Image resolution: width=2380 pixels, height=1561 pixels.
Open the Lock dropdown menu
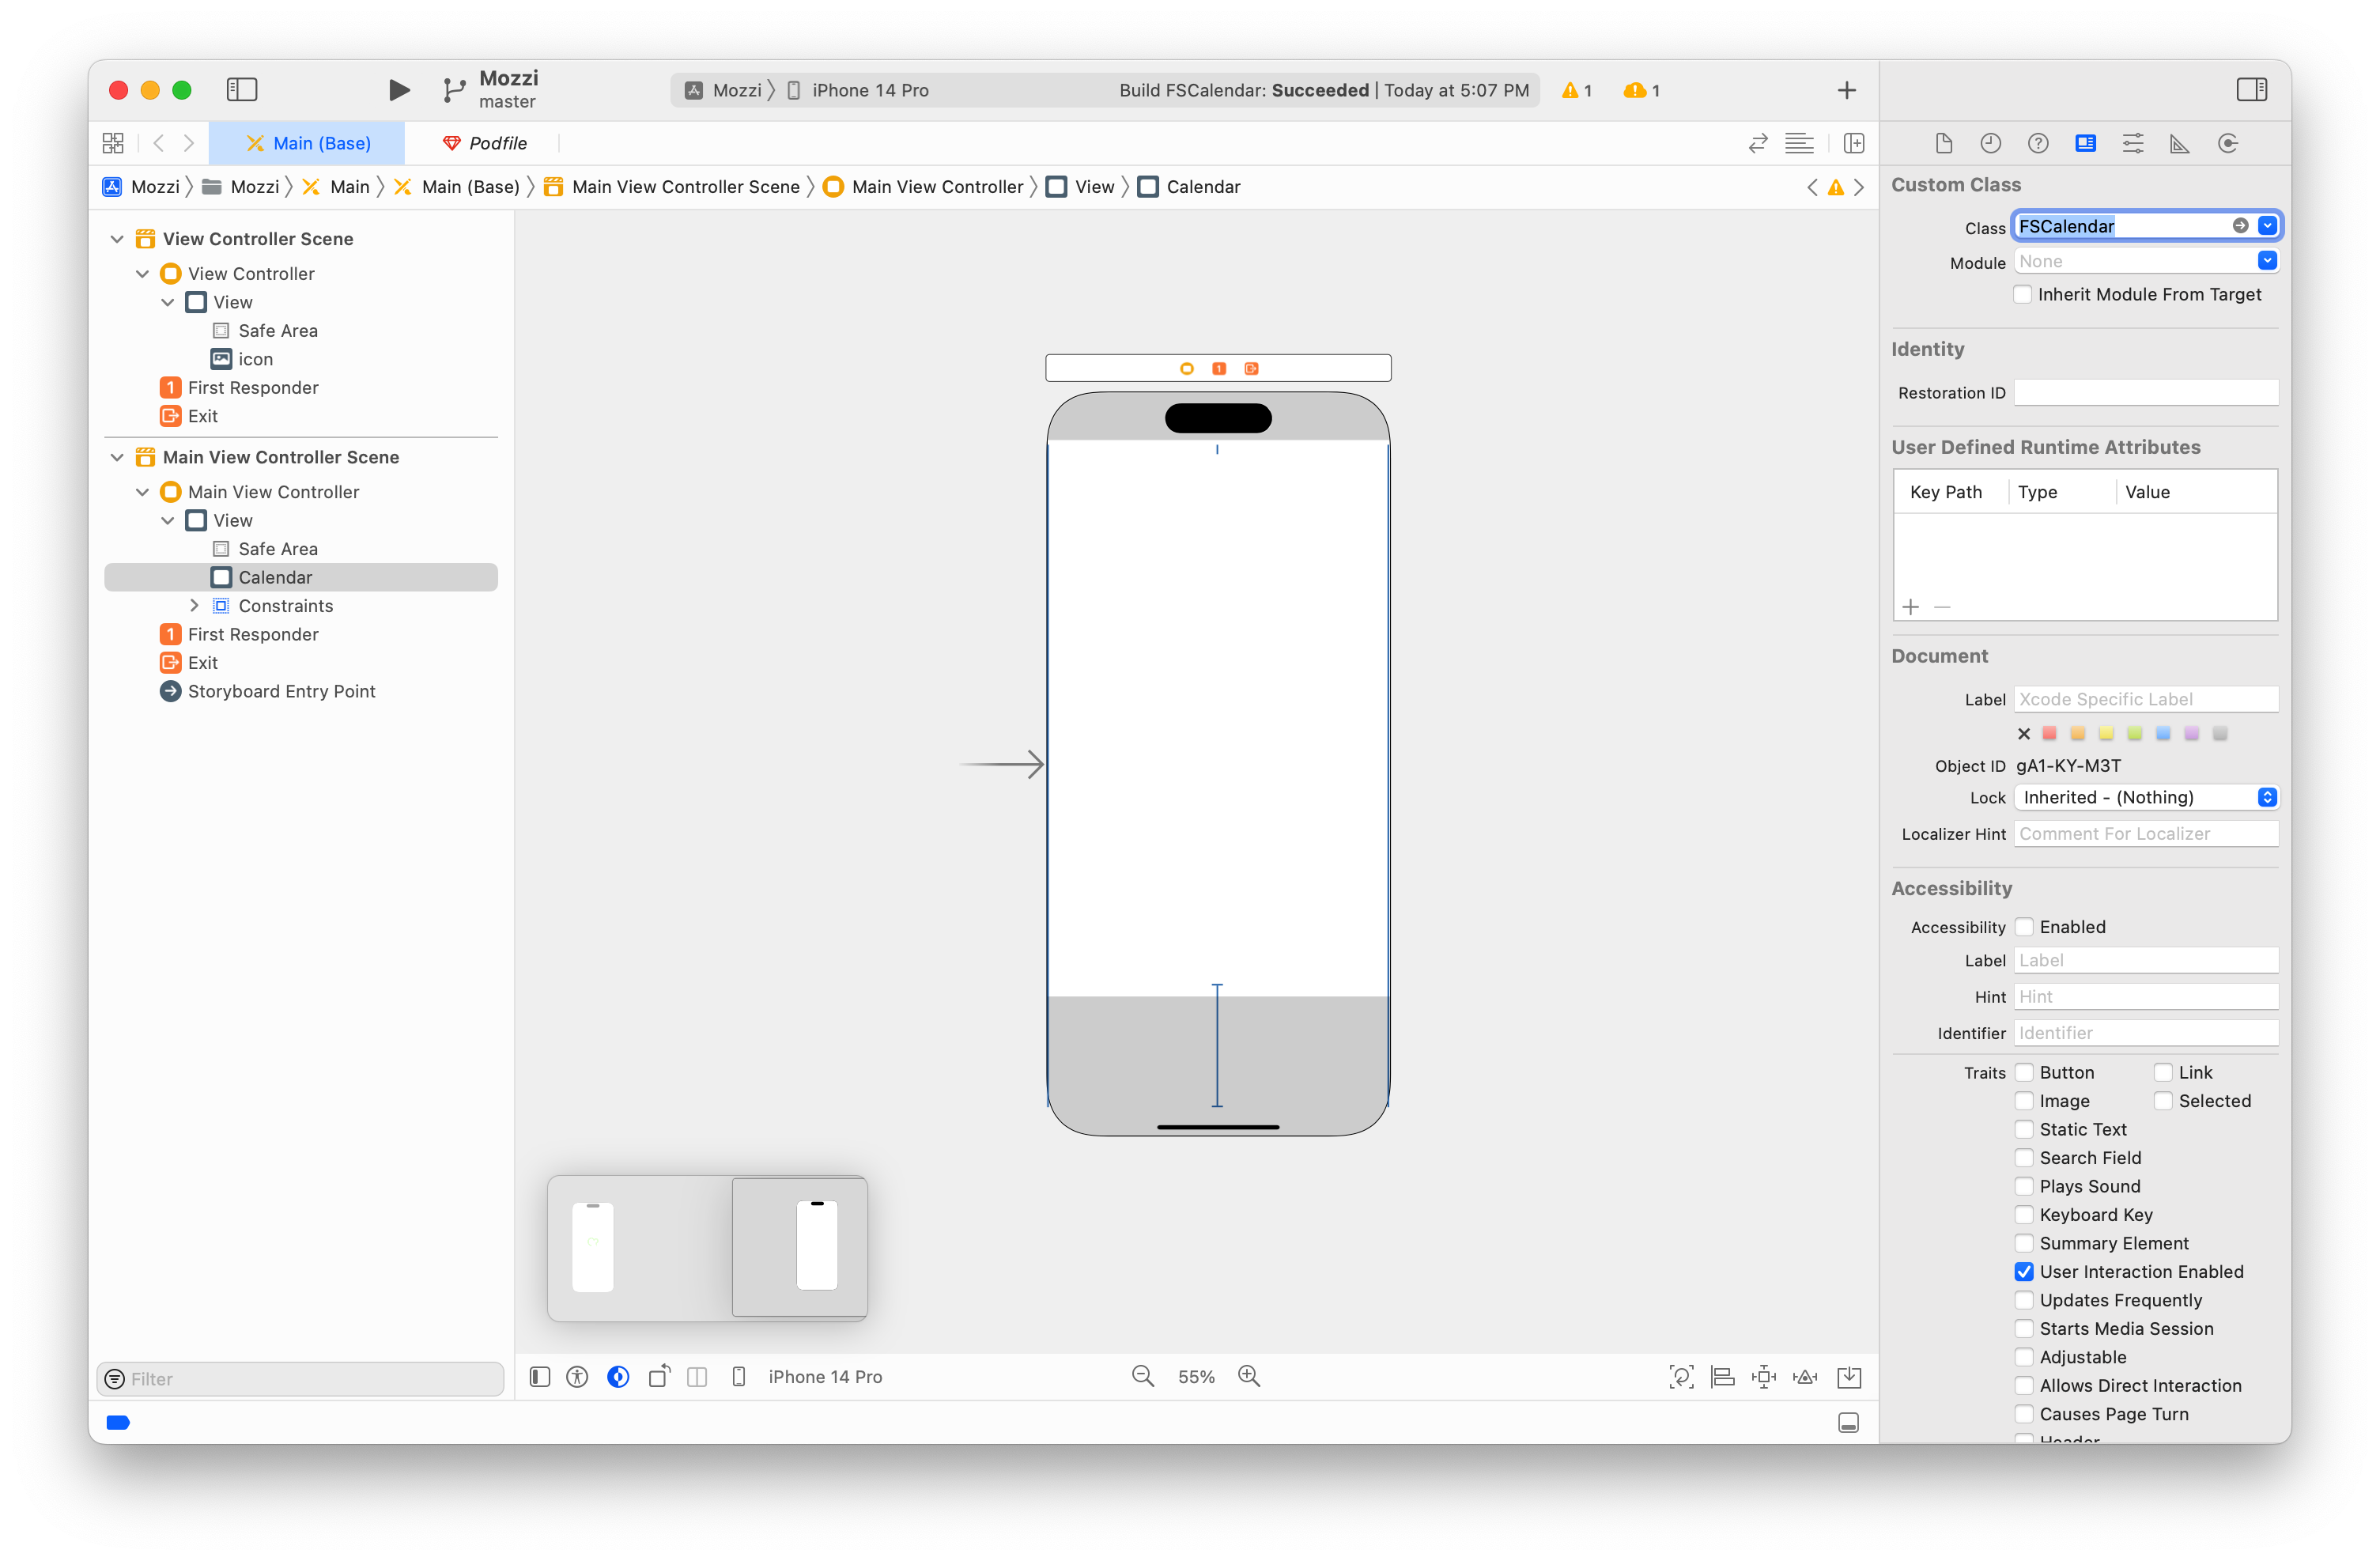pos(2145,797)
